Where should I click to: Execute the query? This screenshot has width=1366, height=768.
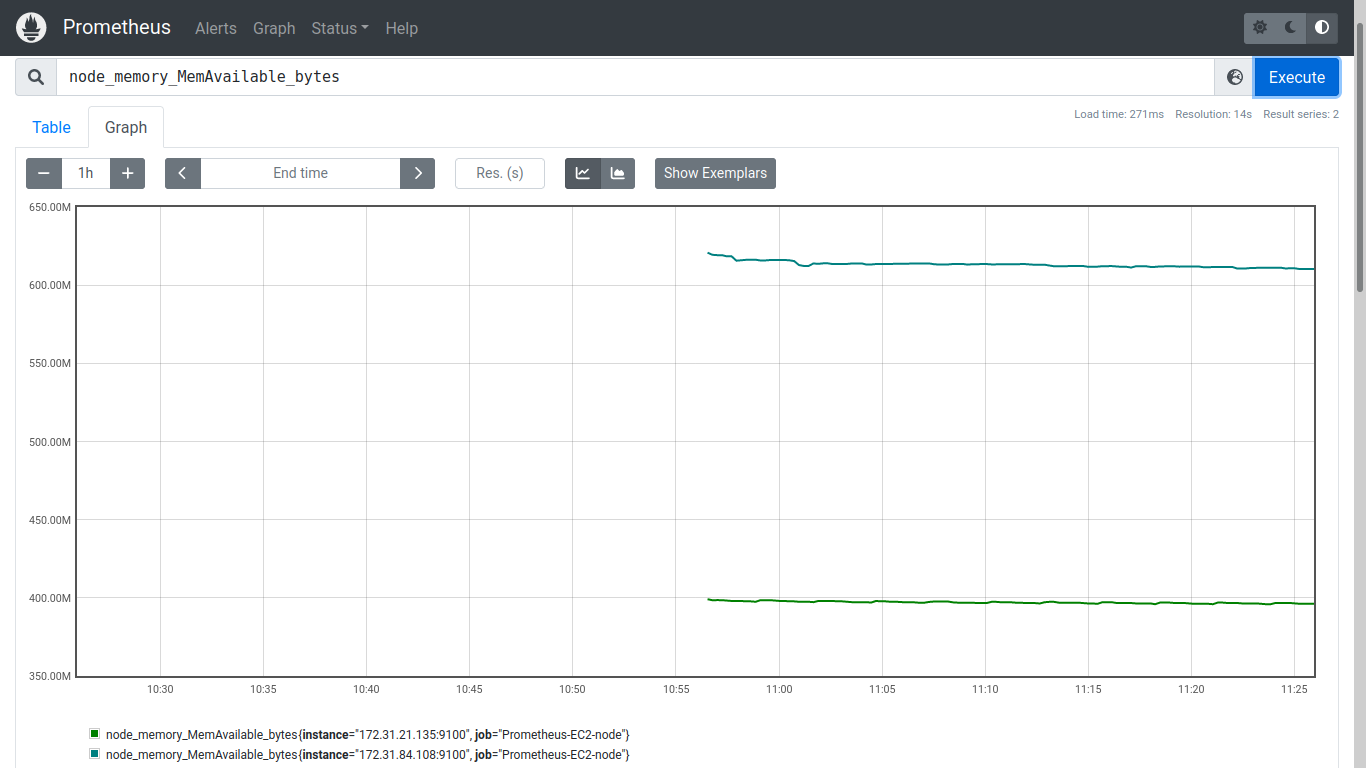(x=1297, y=77)
